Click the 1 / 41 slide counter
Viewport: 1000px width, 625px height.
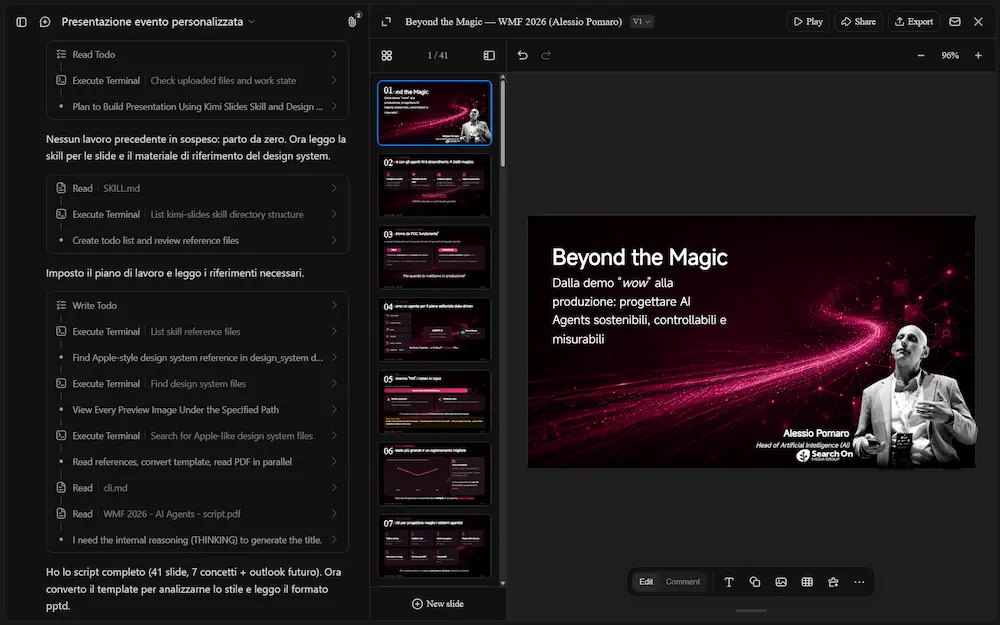[438, 55]
